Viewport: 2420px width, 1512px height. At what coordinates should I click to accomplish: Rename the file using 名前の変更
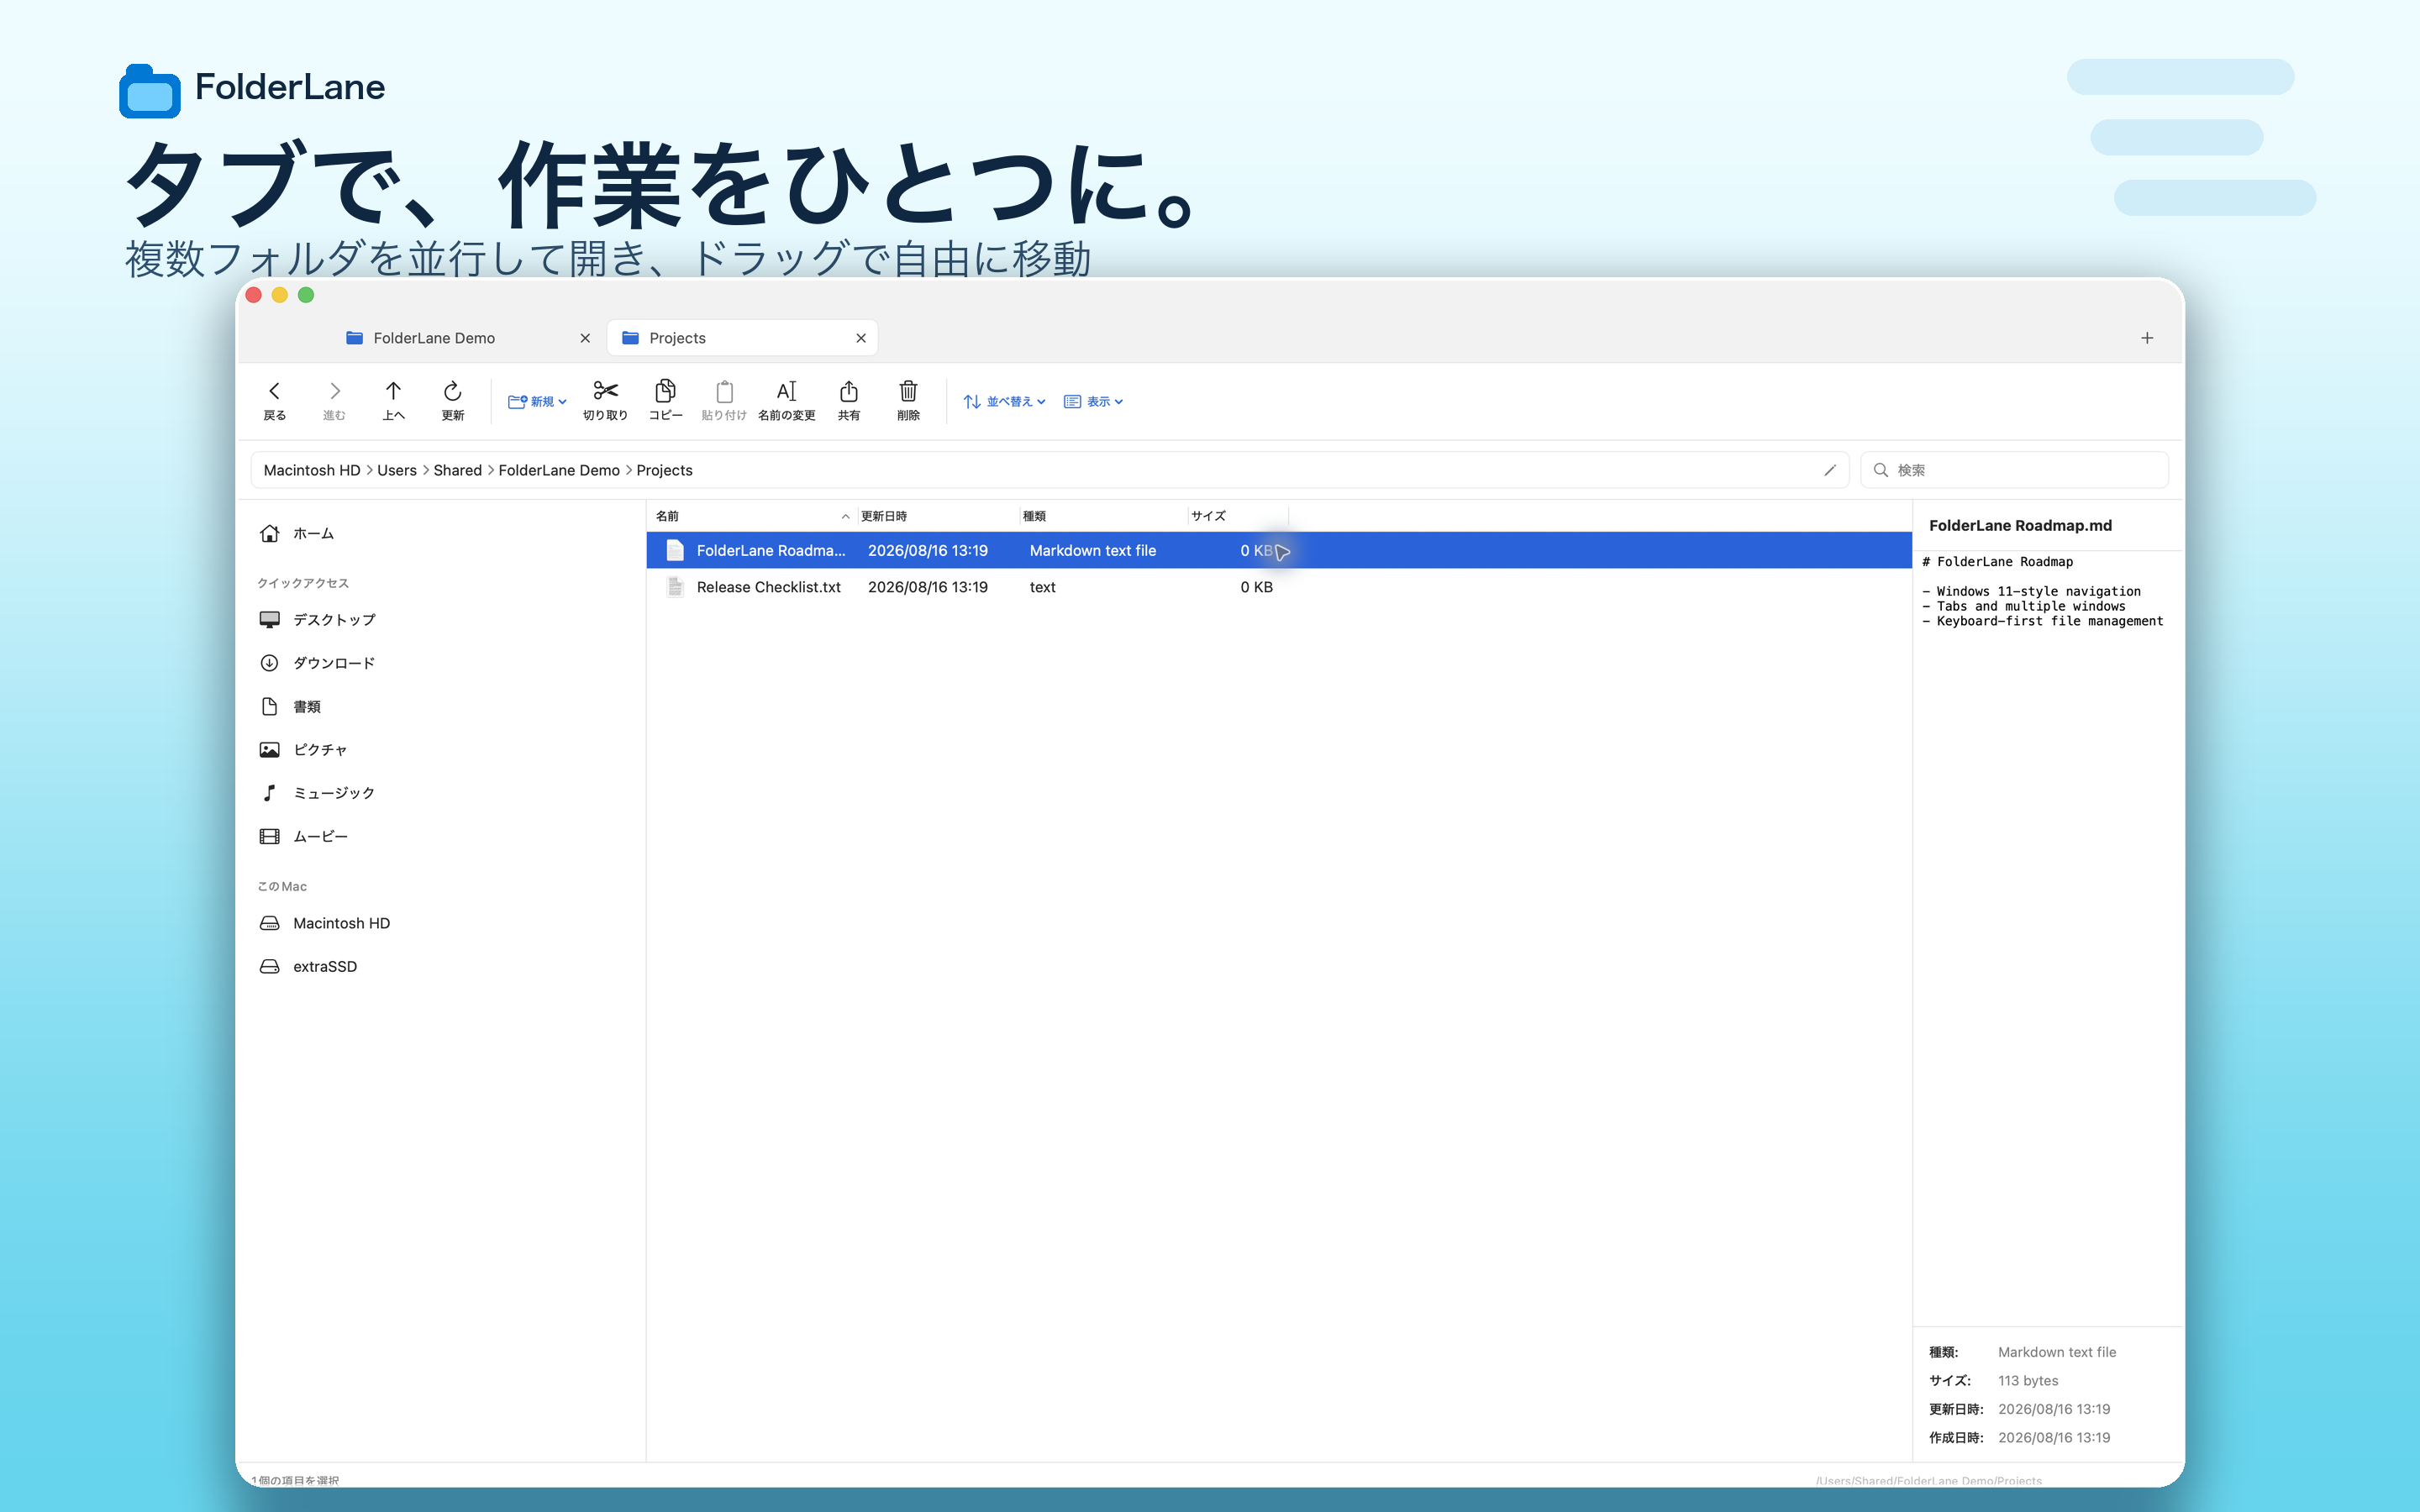pos(787,400)
